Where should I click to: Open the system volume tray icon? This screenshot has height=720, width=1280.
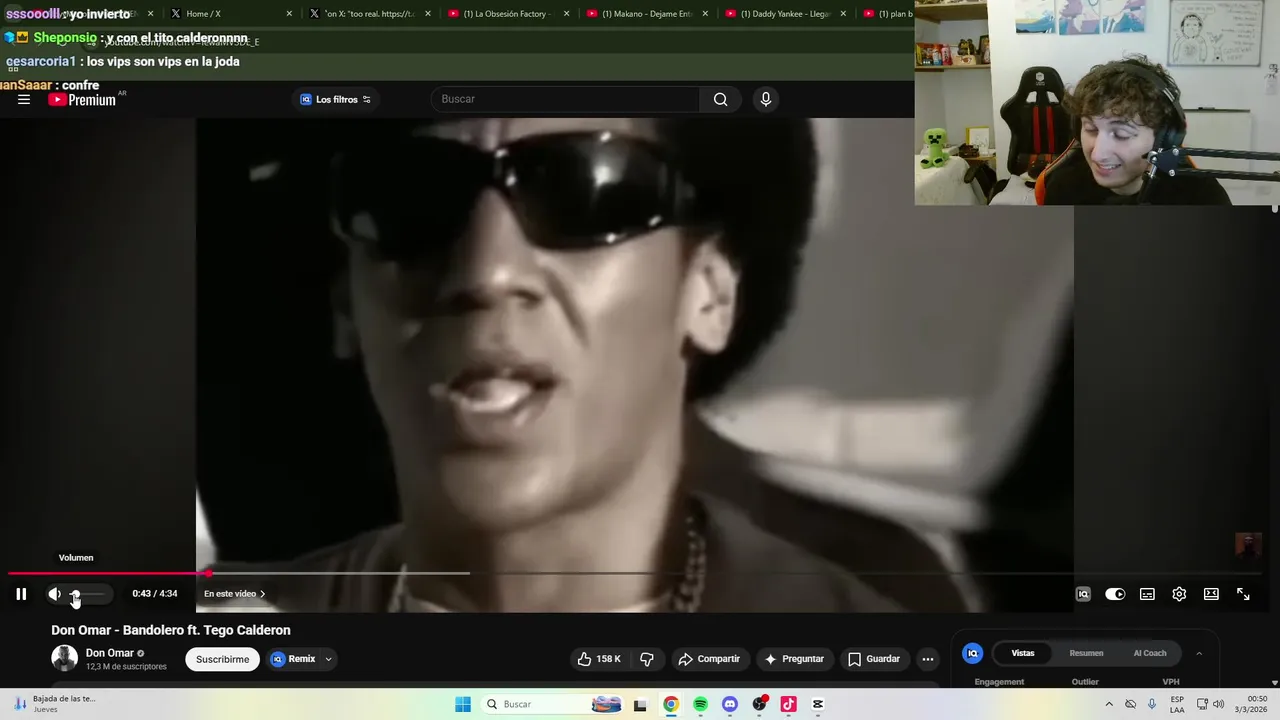pyautogui.click(x=1218, y=704)
